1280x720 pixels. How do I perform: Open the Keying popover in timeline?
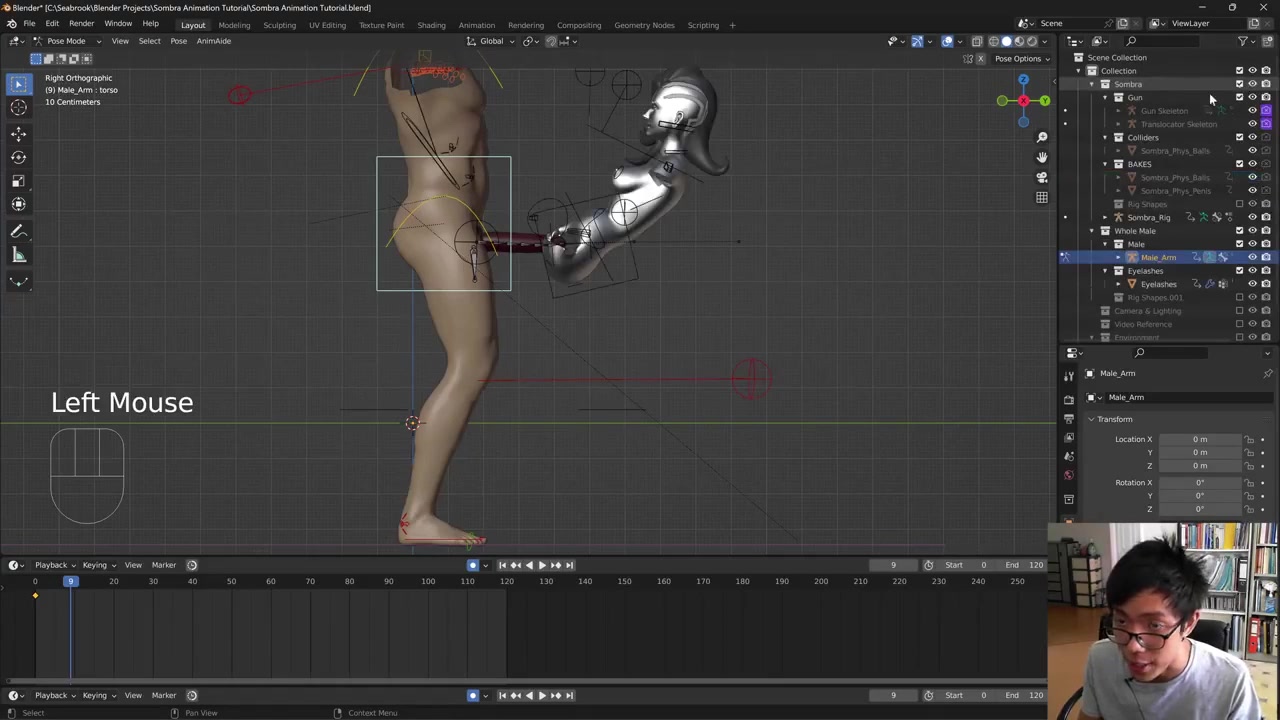pyautogui.click(x=98, y=565)
